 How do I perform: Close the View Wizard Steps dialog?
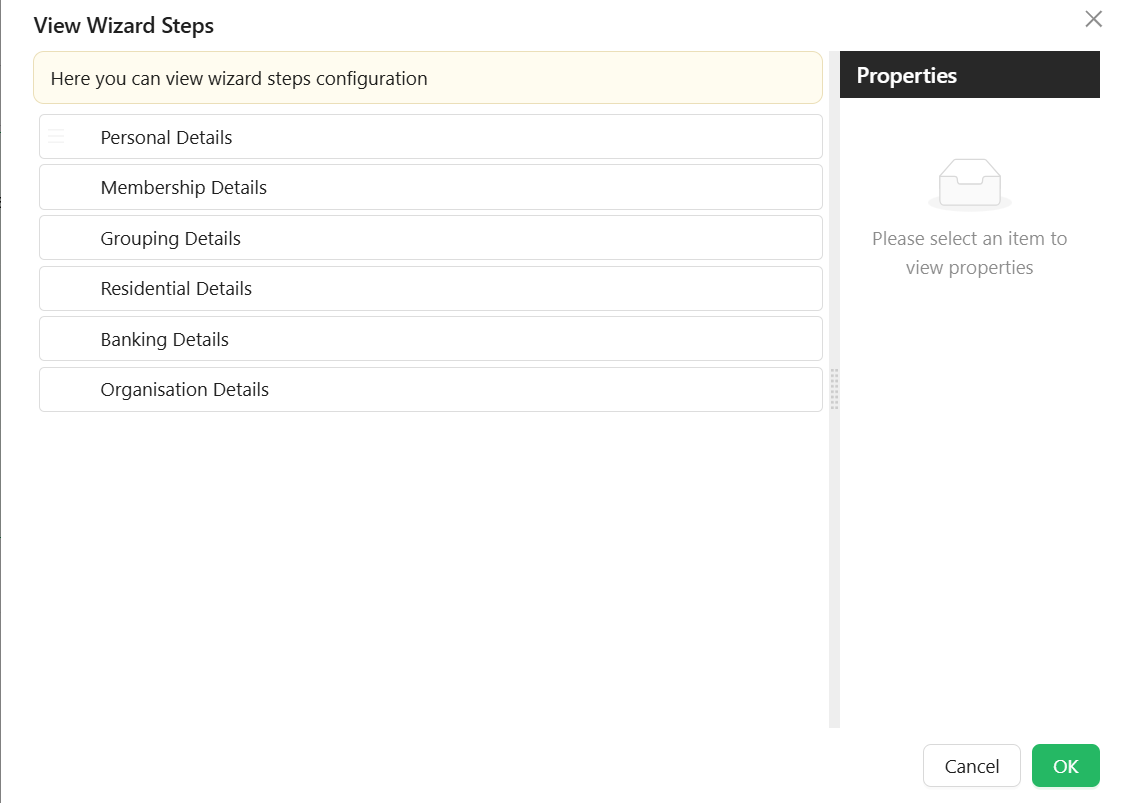click(1093, 19)
